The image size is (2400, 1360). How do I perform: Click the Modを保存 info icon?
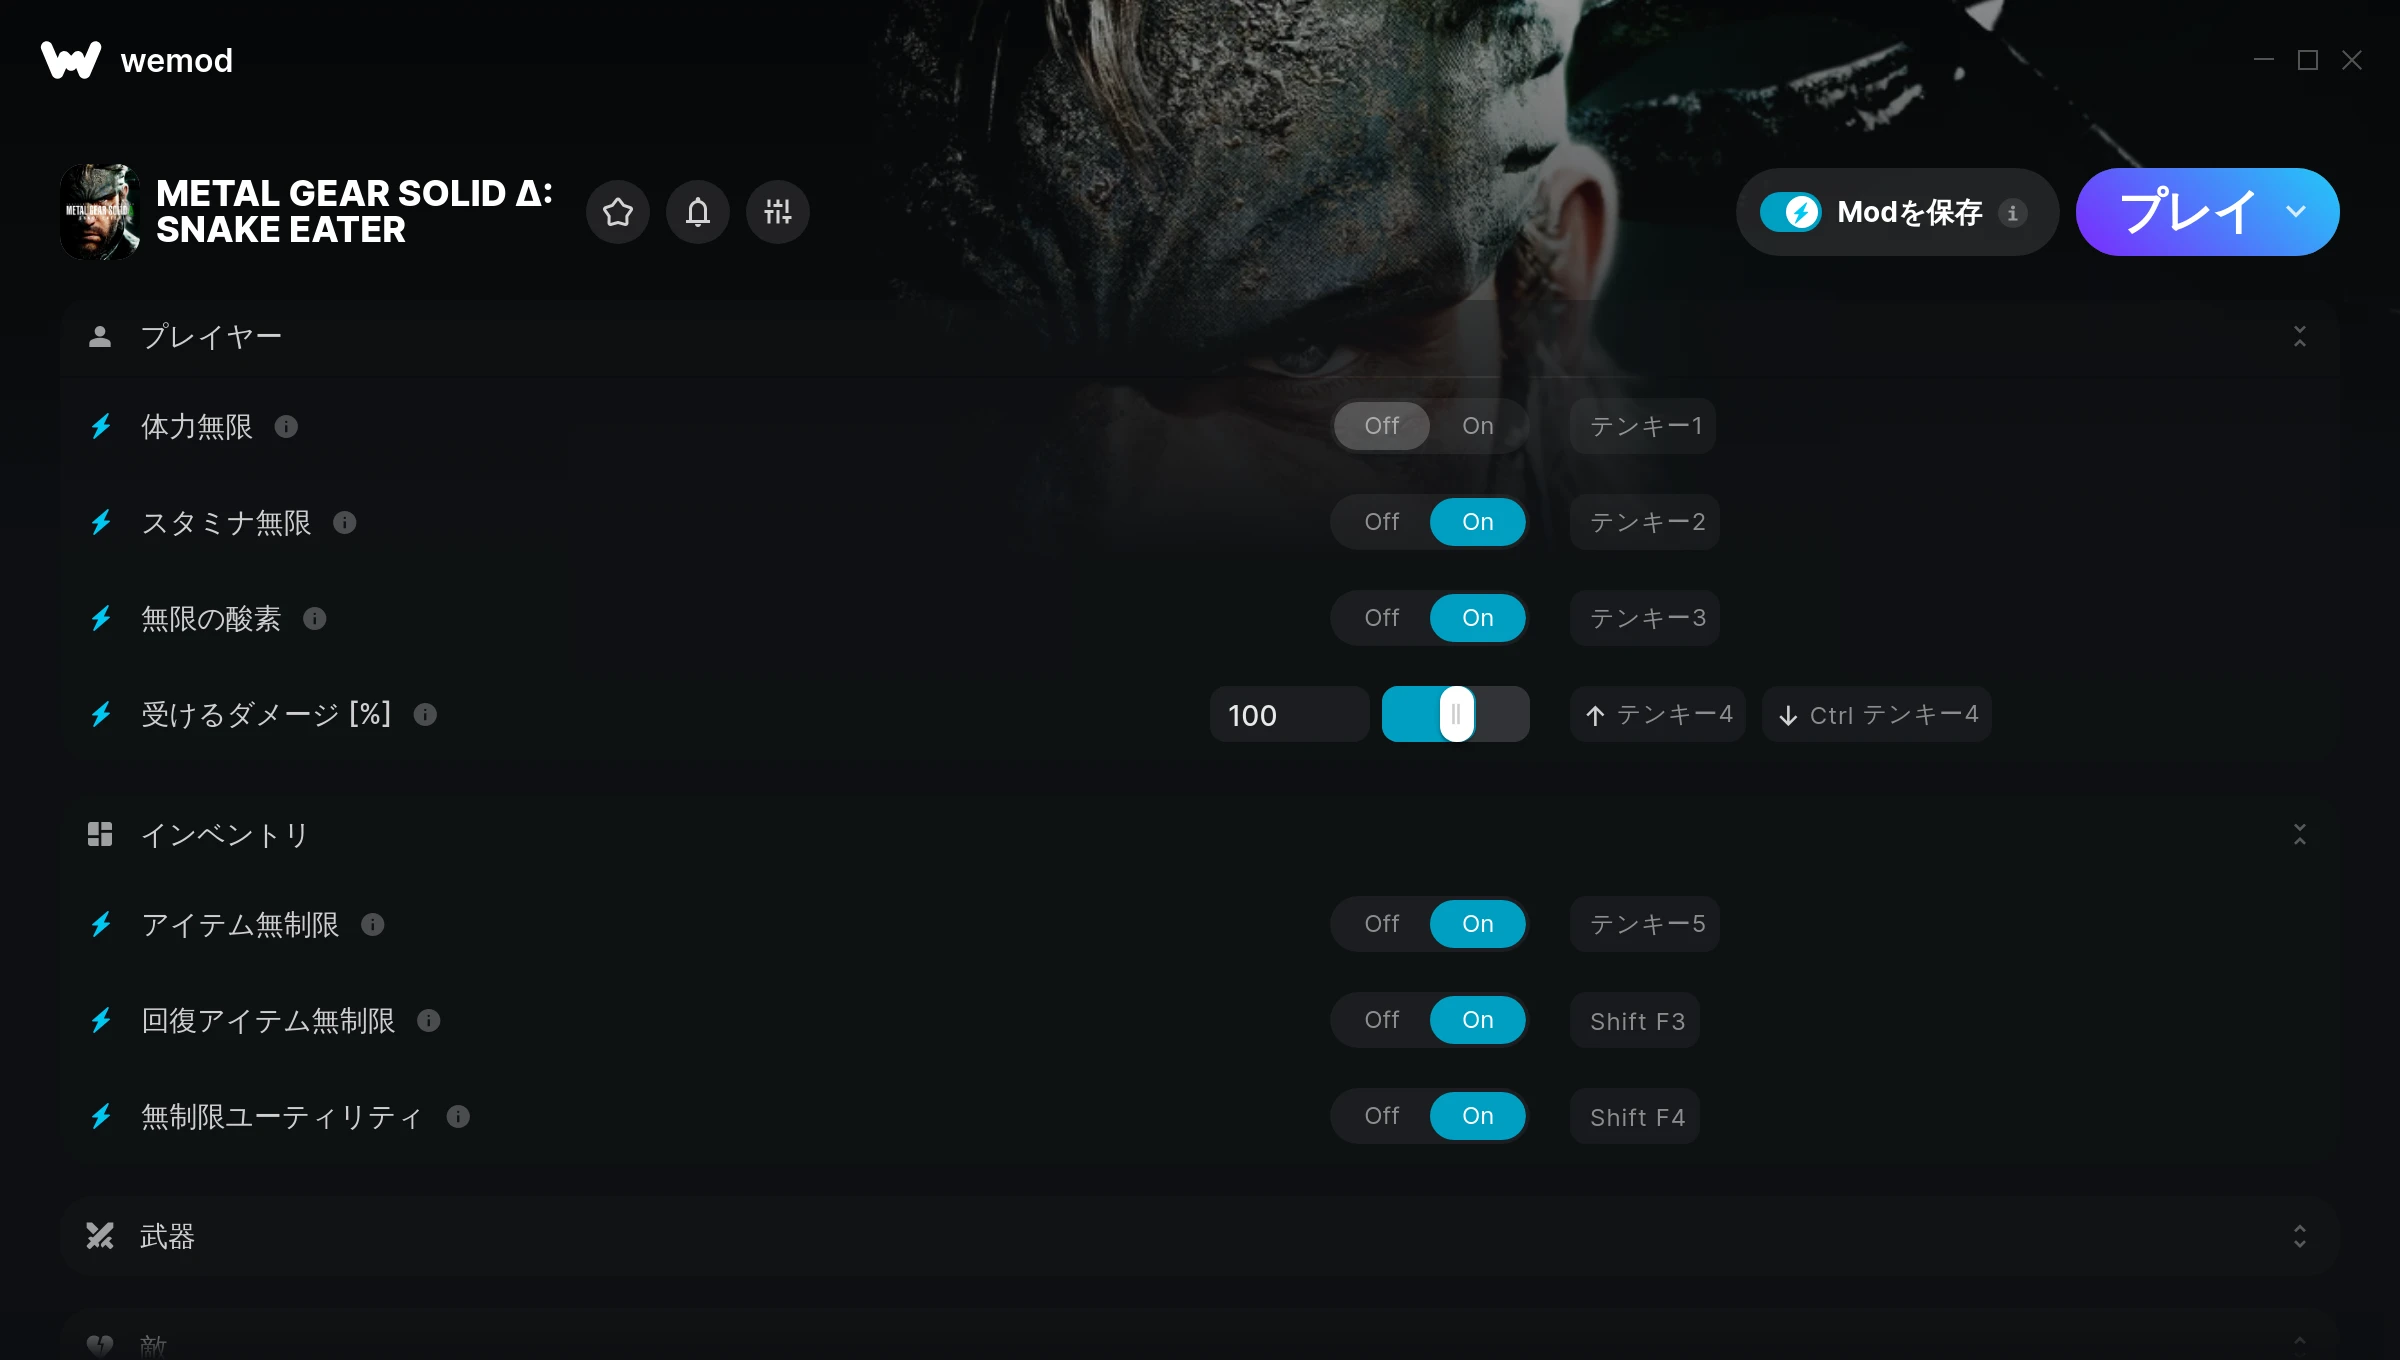coord(2013,213)
